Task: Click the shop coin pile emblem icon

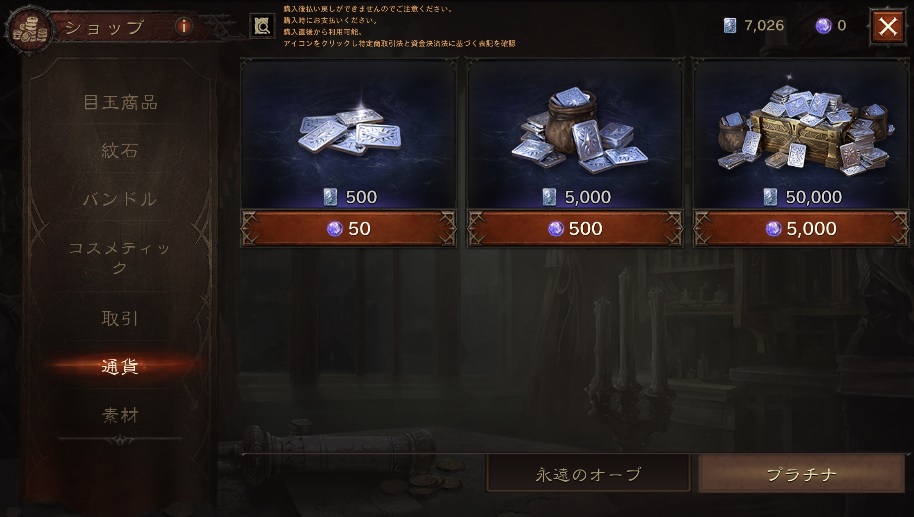Action: [x=29, y=30]
